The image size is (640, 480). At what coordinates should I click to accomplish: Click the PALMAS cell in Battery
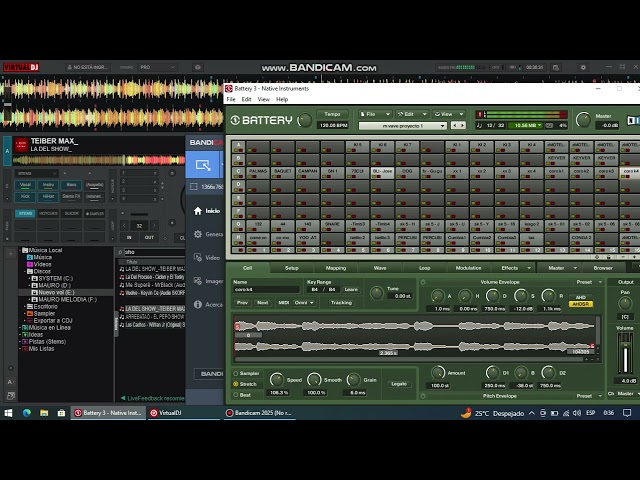pos(258,173)
